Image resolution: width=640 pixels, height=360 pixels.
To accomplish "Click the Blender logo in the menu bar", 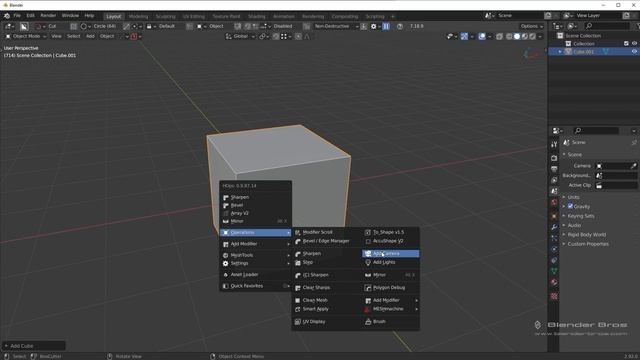I will 7,16.
